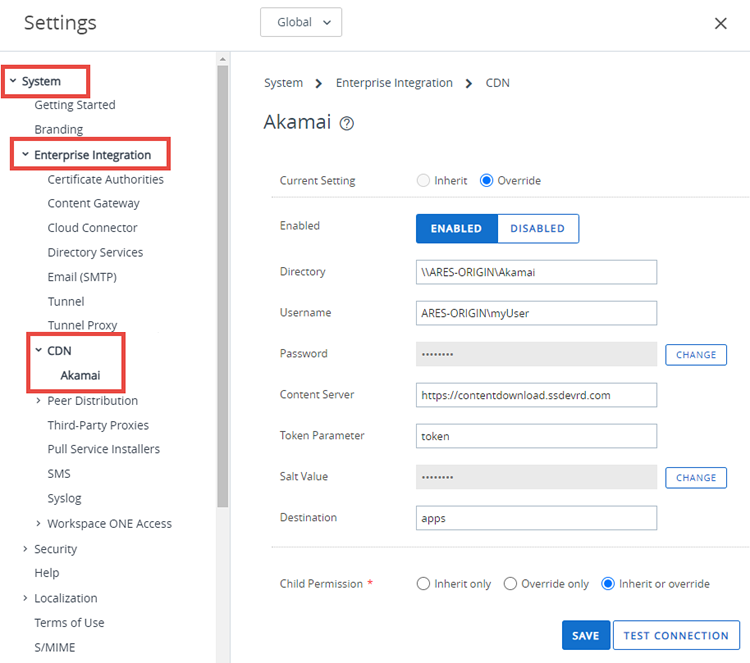Click the TEST CONNECTION button

click(676, 635)
